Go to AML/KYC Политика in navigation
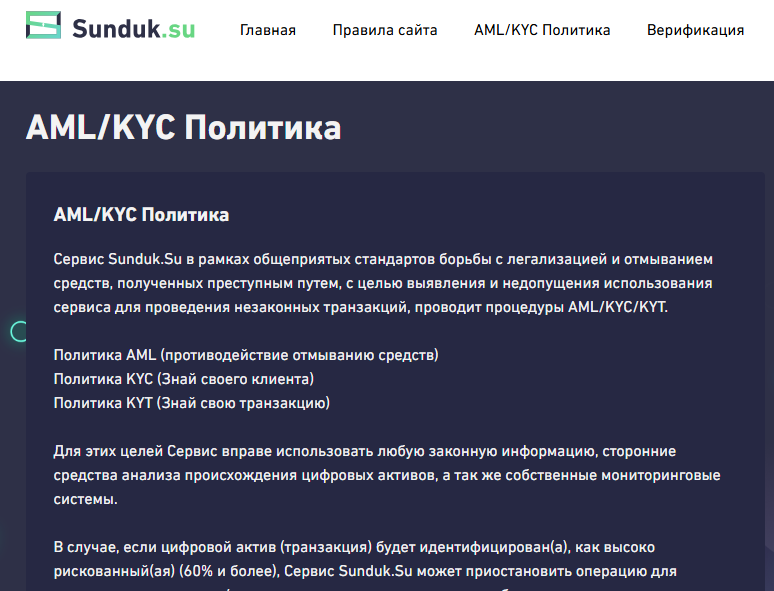774x591 pixels. click(542, 30)
